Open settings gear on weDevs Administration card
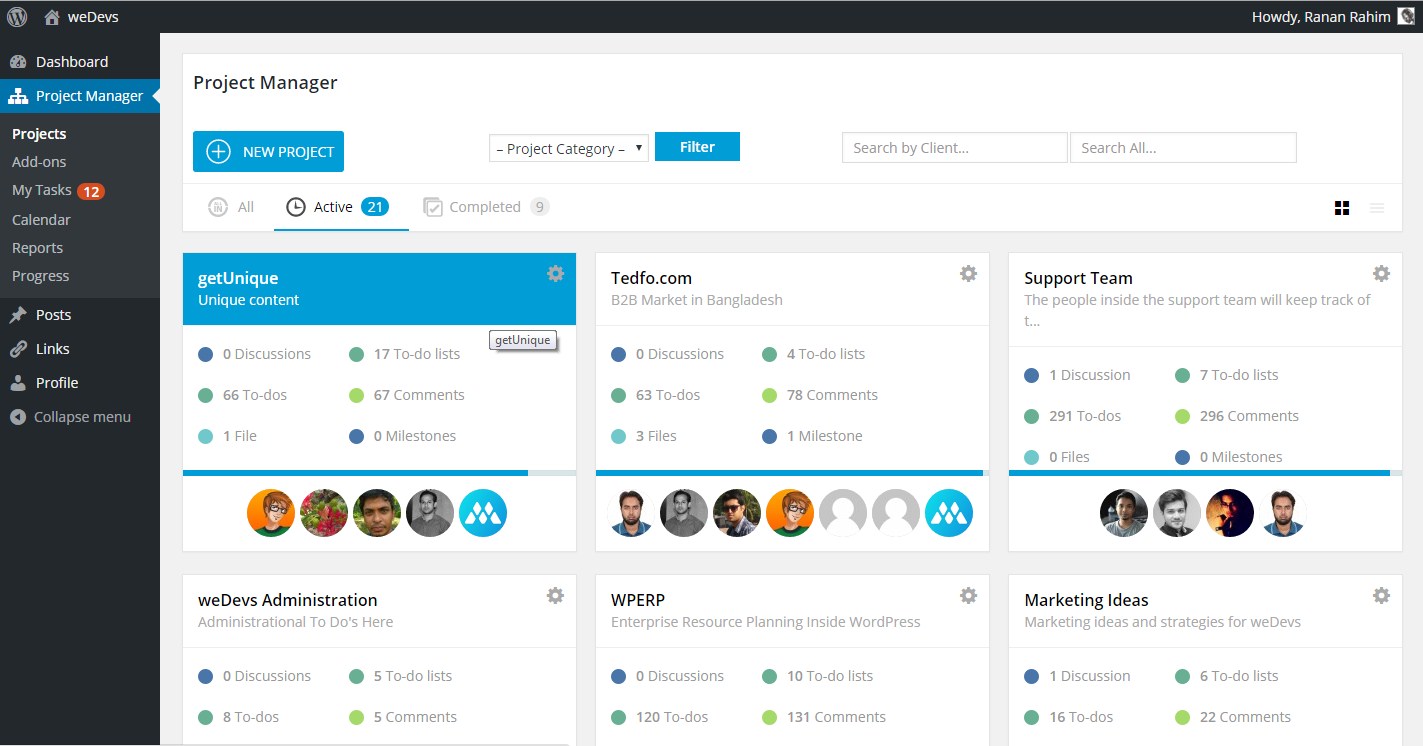 pyautogui.click(x=555, y=596)
